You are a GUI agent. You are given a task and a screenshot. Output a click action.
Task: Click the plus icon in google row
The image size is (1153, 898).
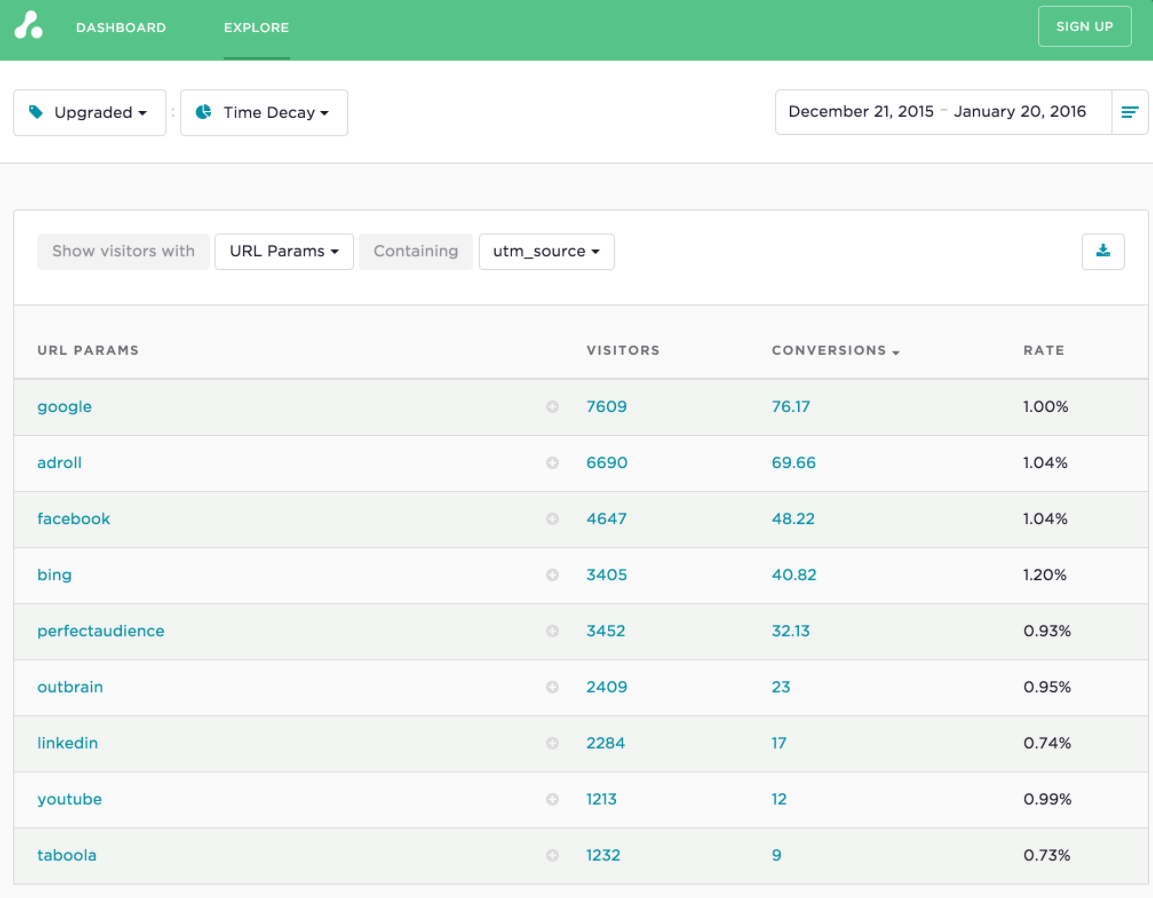(x=552, y=407)
